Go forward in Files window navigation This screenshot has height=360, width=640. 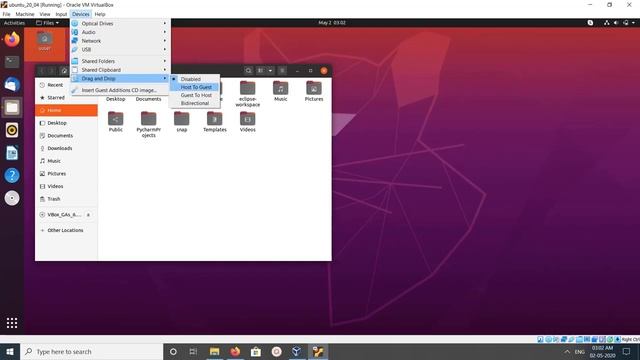(51, 71)
